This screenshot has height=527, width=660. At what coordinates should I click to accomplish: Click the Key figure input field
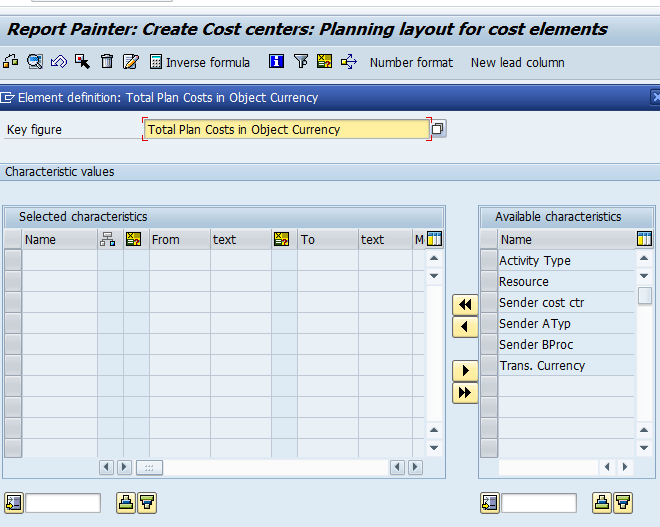(286, 129)
